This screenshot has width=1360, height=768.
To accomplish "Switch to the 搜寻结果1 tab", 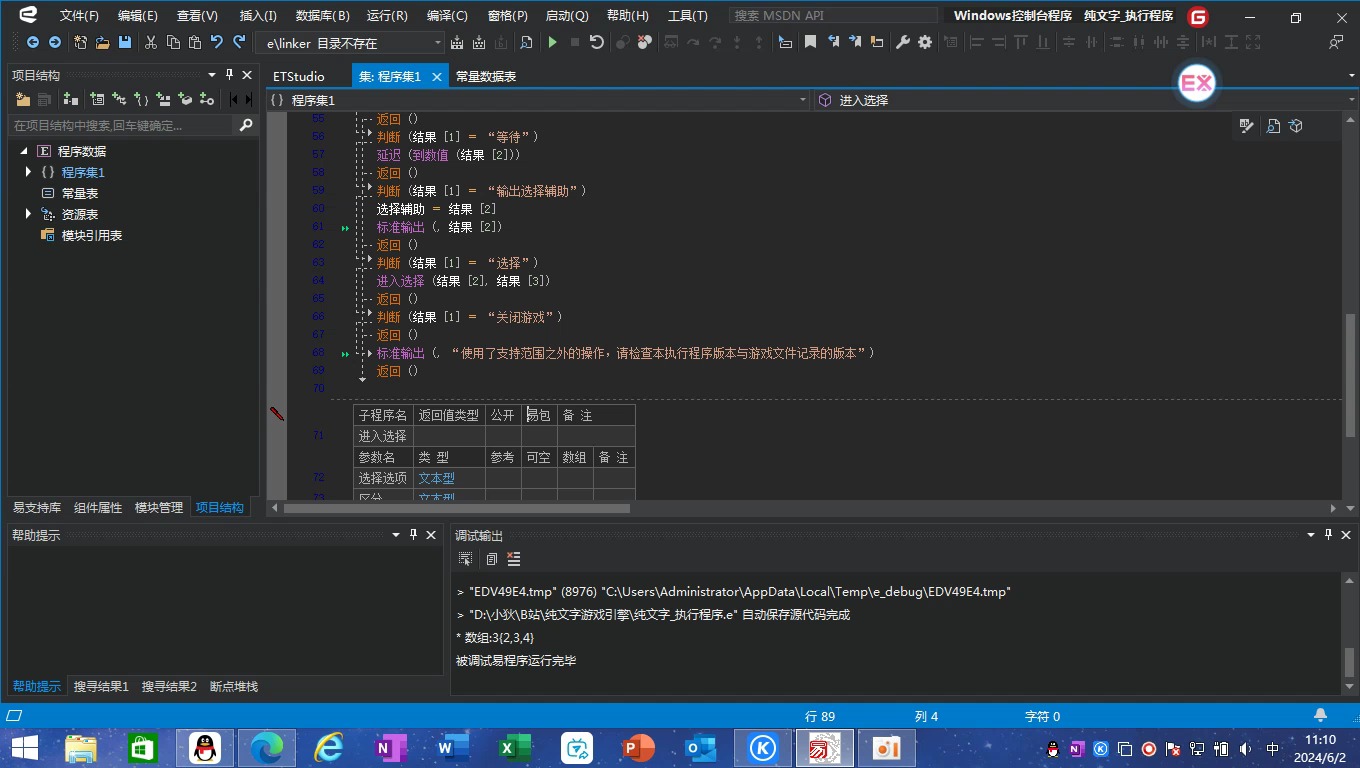I will pos(101,686).
